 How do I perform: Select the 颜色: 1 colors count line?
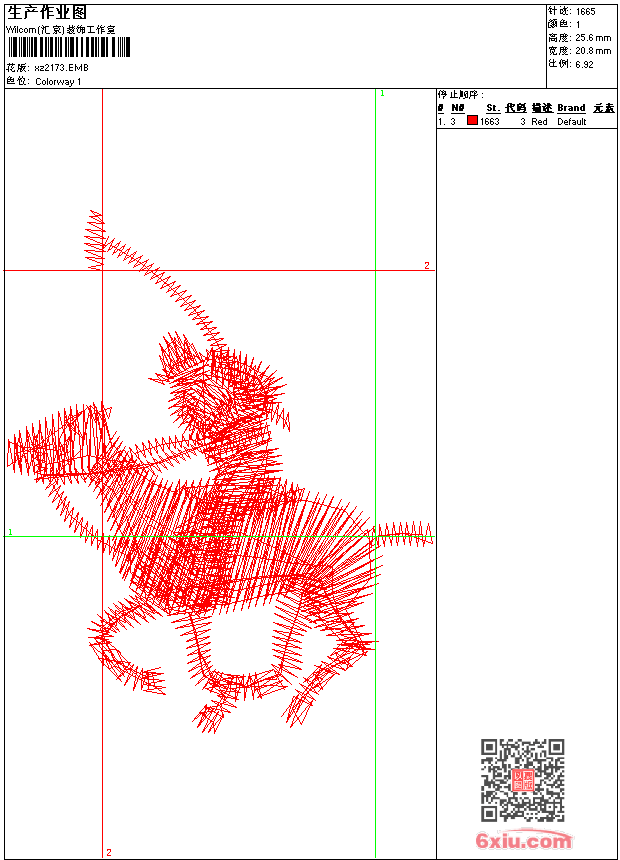coord(564,25)
